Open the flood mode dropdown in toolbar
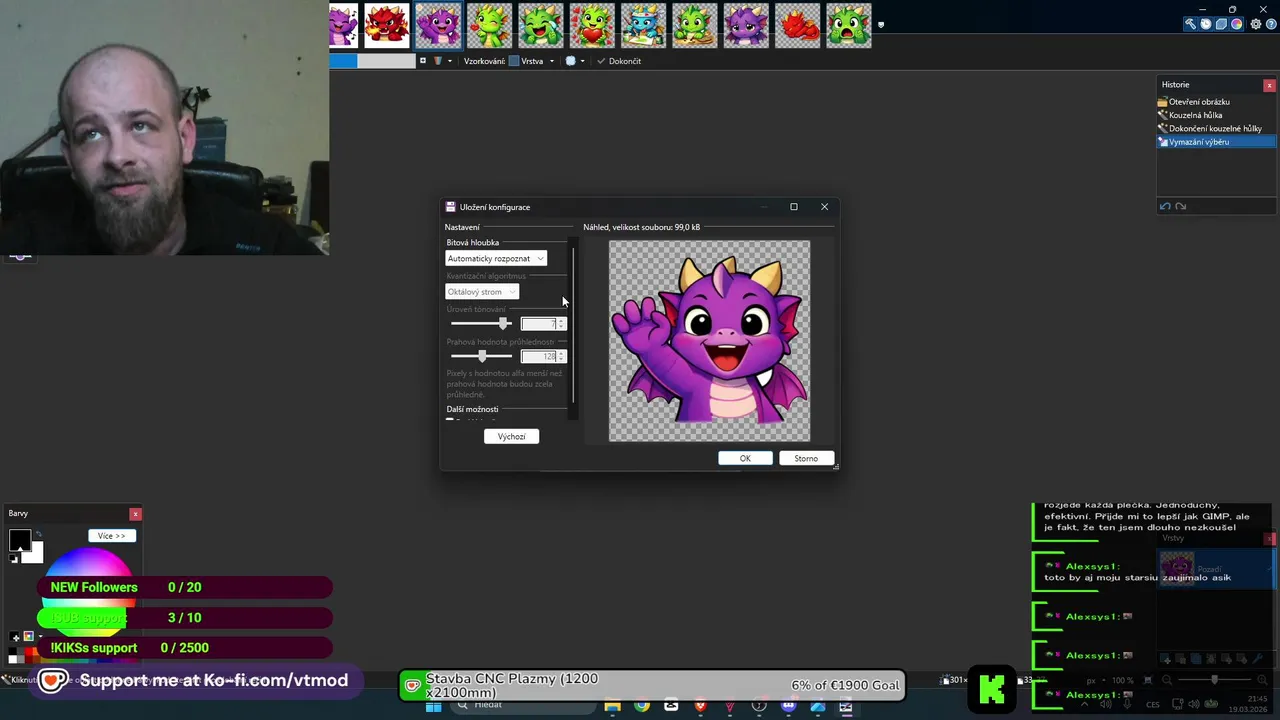This screenshot has height=720, width=1280. [x=441, y=61]
